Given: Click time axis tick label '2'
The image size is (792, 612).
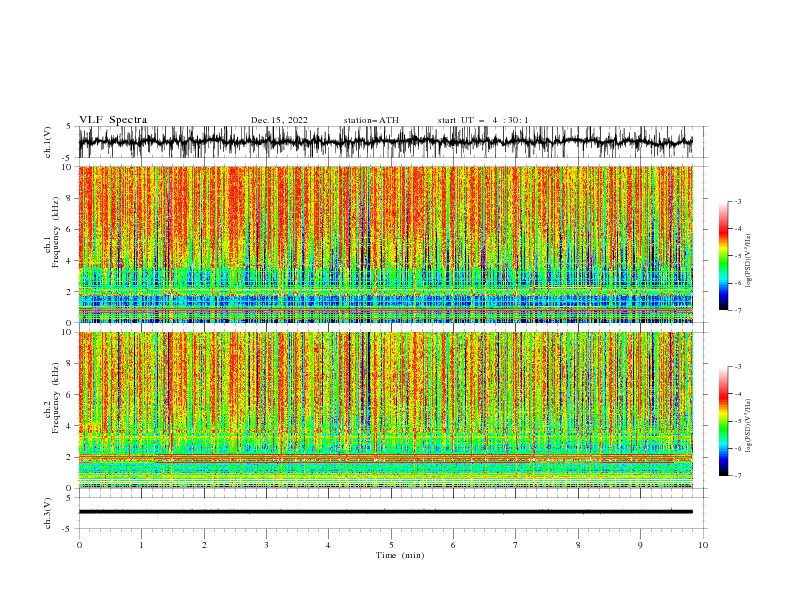Looking at the screenshot, I should [204, 545].
